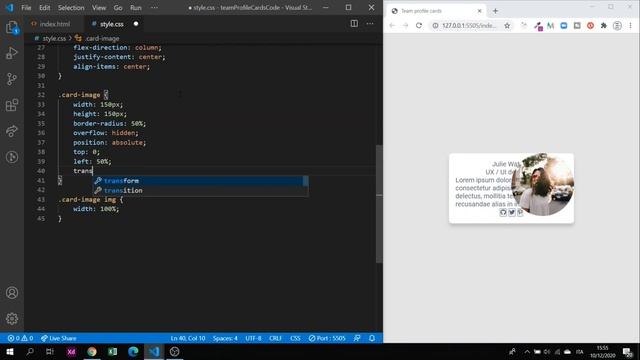
Task: Change file encoding UTF-8
Action: pos(253,338)
